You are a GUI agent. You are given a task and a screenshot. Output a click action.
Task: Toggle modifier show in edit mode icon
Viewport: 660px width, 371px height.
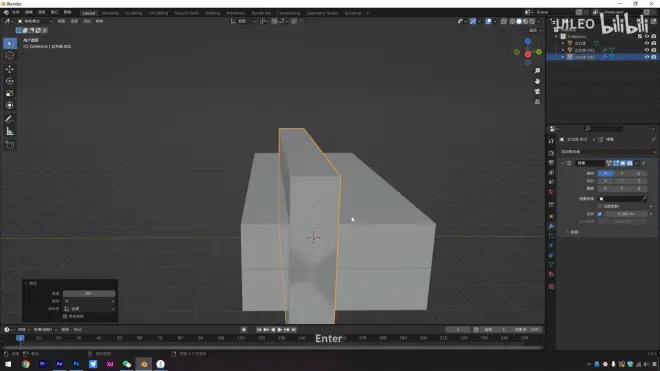click(x=616, y=163)
